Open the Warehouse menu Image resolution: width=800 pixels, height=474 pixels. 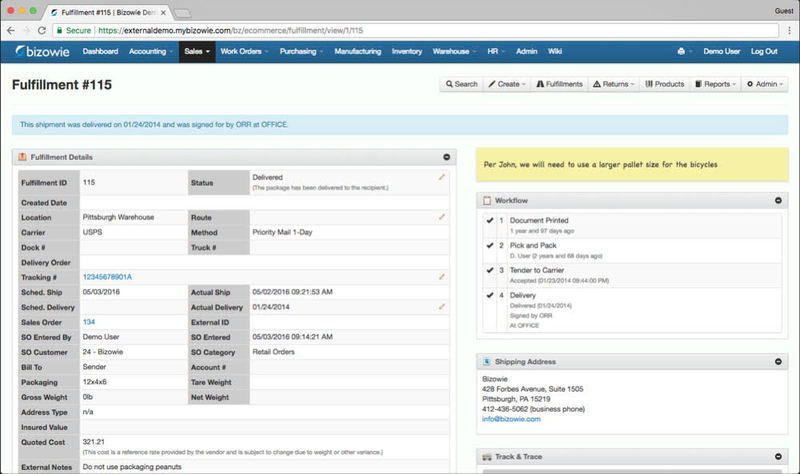pyautogui.click(x=454, y=51)
